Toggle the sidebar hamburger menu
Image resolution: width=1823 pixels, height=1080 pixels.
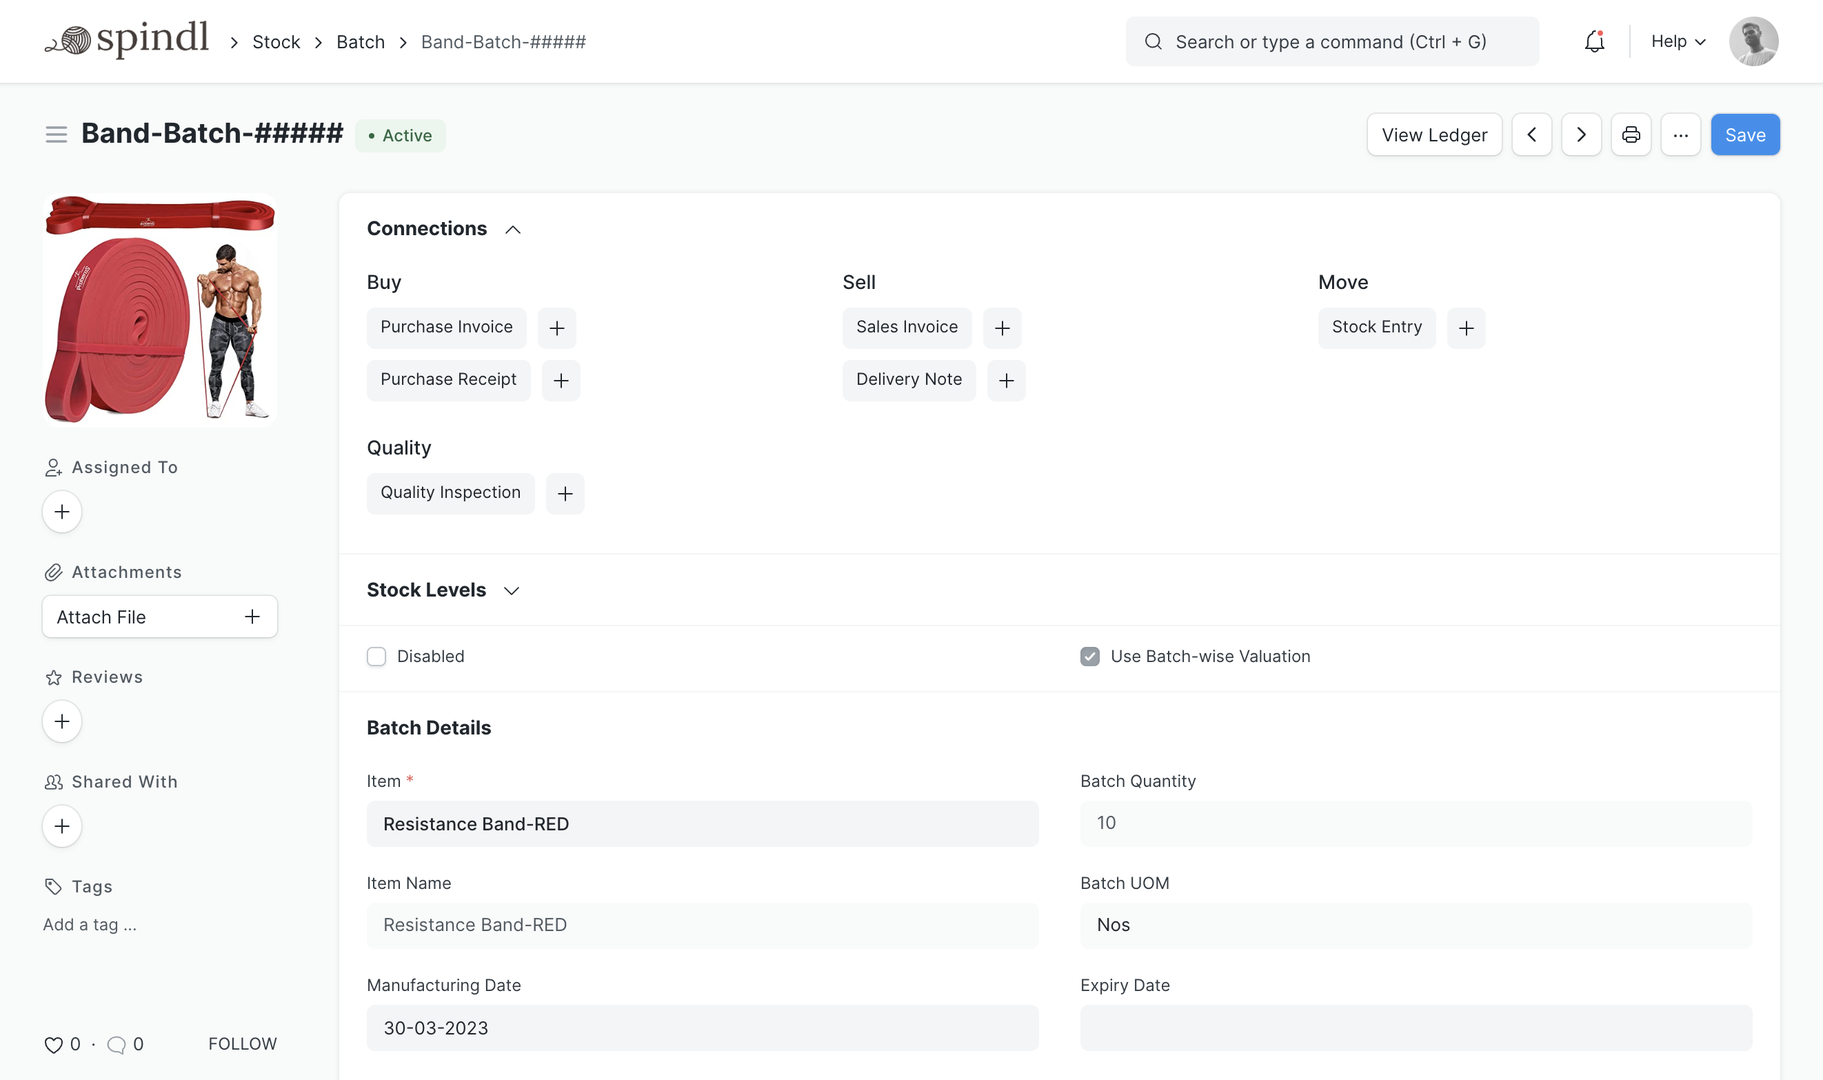coord(56,134)
